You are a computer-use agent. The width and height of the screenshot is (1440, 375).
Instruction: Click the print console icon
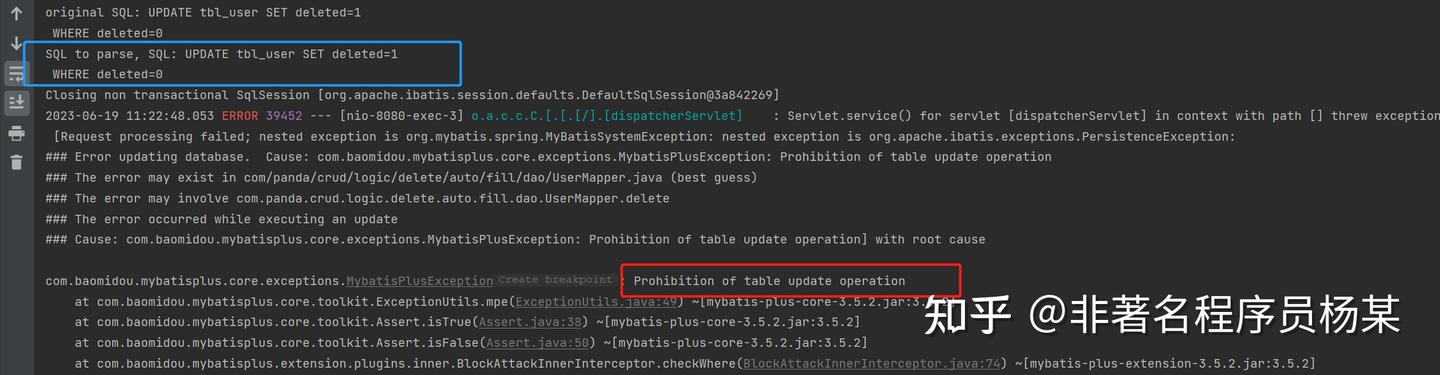point(16,133)
